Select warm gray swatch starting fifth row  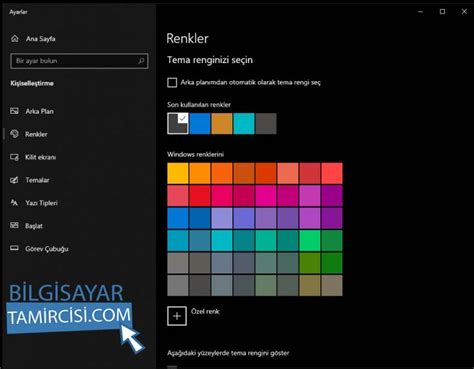pos(178,263)
